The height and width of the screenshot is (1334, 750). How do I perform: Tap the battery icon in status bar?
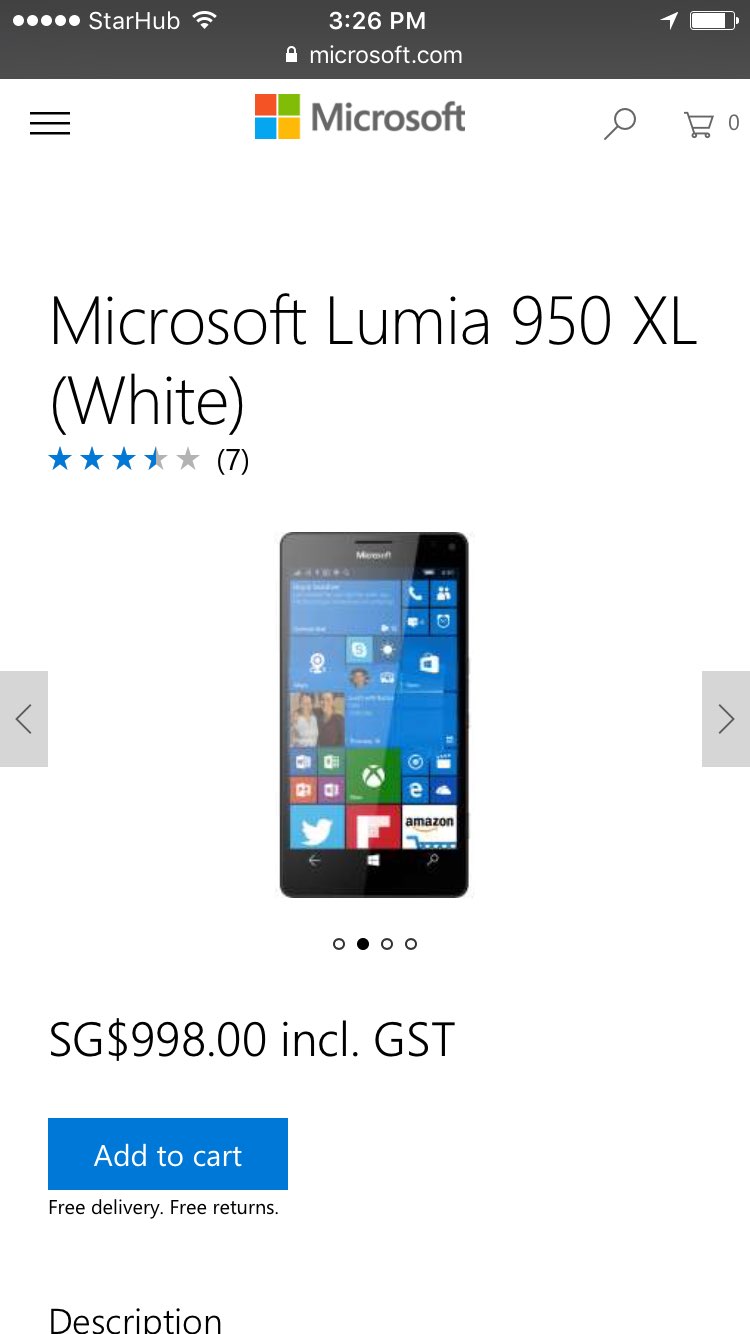pos(714,20)
